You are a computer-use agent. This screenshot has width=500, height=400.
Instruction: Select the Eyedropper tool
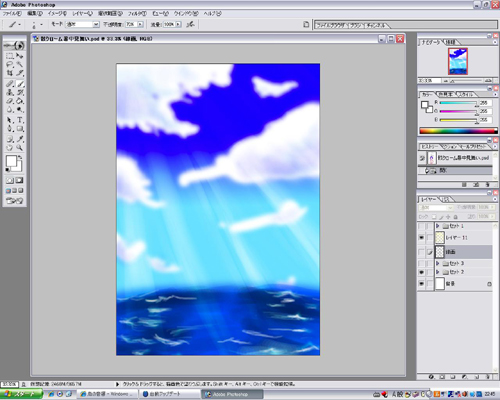[x=20, y=139]
